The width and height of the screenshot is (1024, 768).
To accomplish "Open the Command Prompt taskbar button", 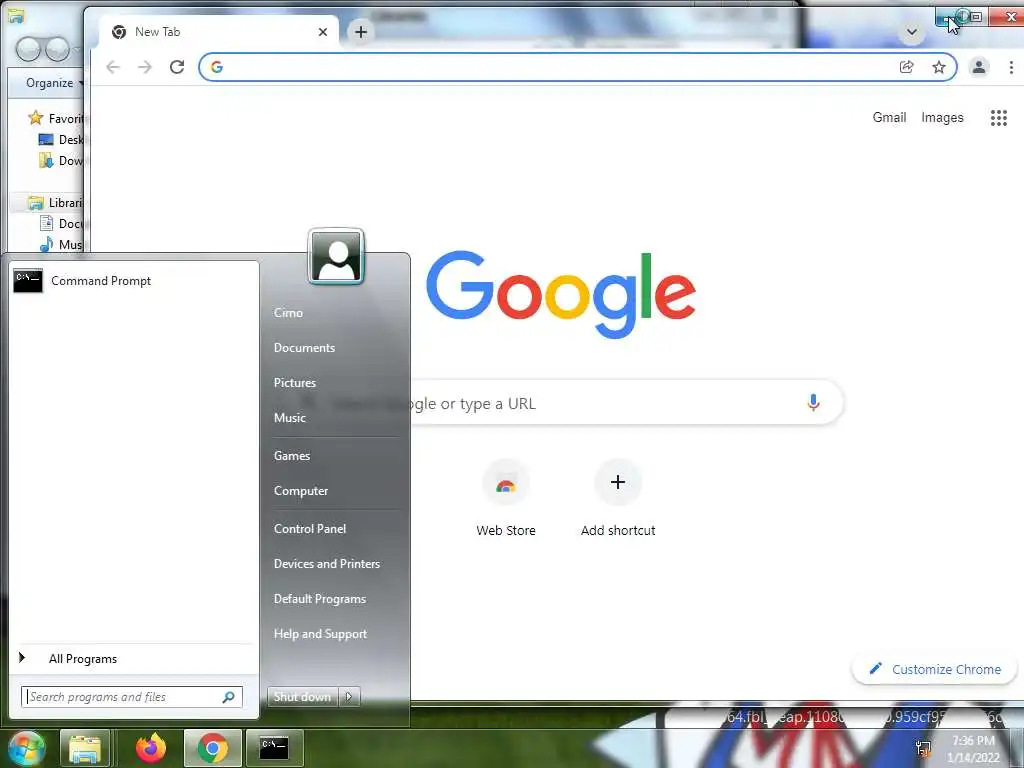I will [x=274, y=748].
